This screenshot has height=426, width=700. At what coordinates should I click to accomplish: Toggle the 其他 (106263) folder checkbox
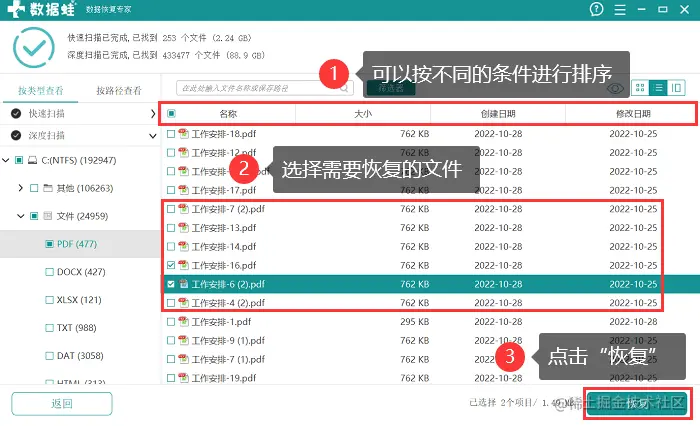(34, 188)
